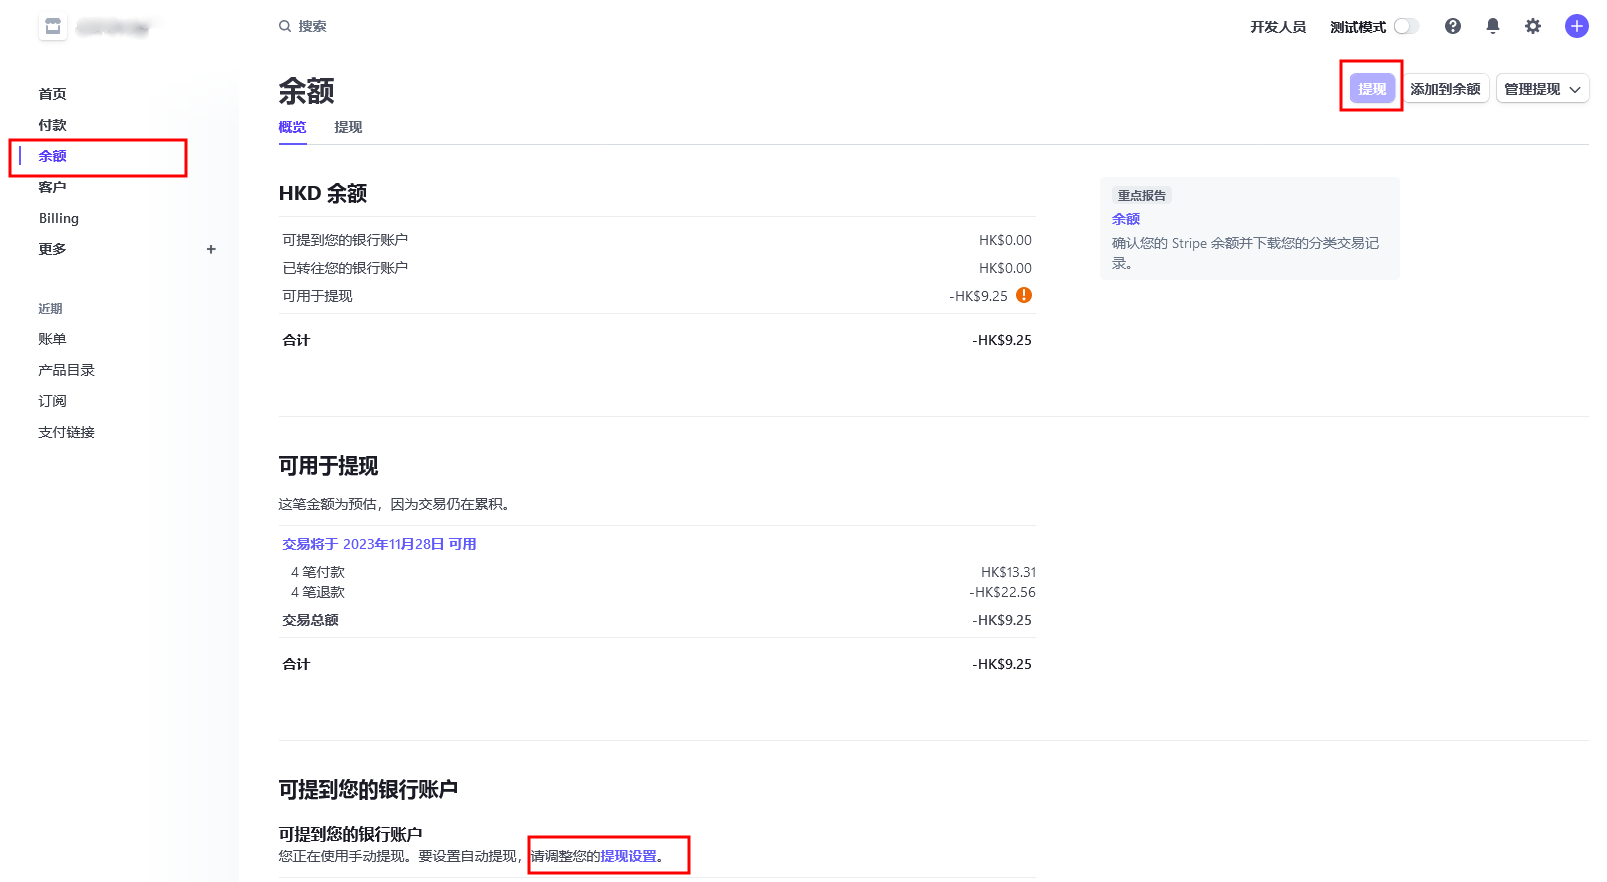Expand 更多 in the sidebar
The height and width of the screenshot is (882, 1607).
pyautogui.click(x=52, y=249)
